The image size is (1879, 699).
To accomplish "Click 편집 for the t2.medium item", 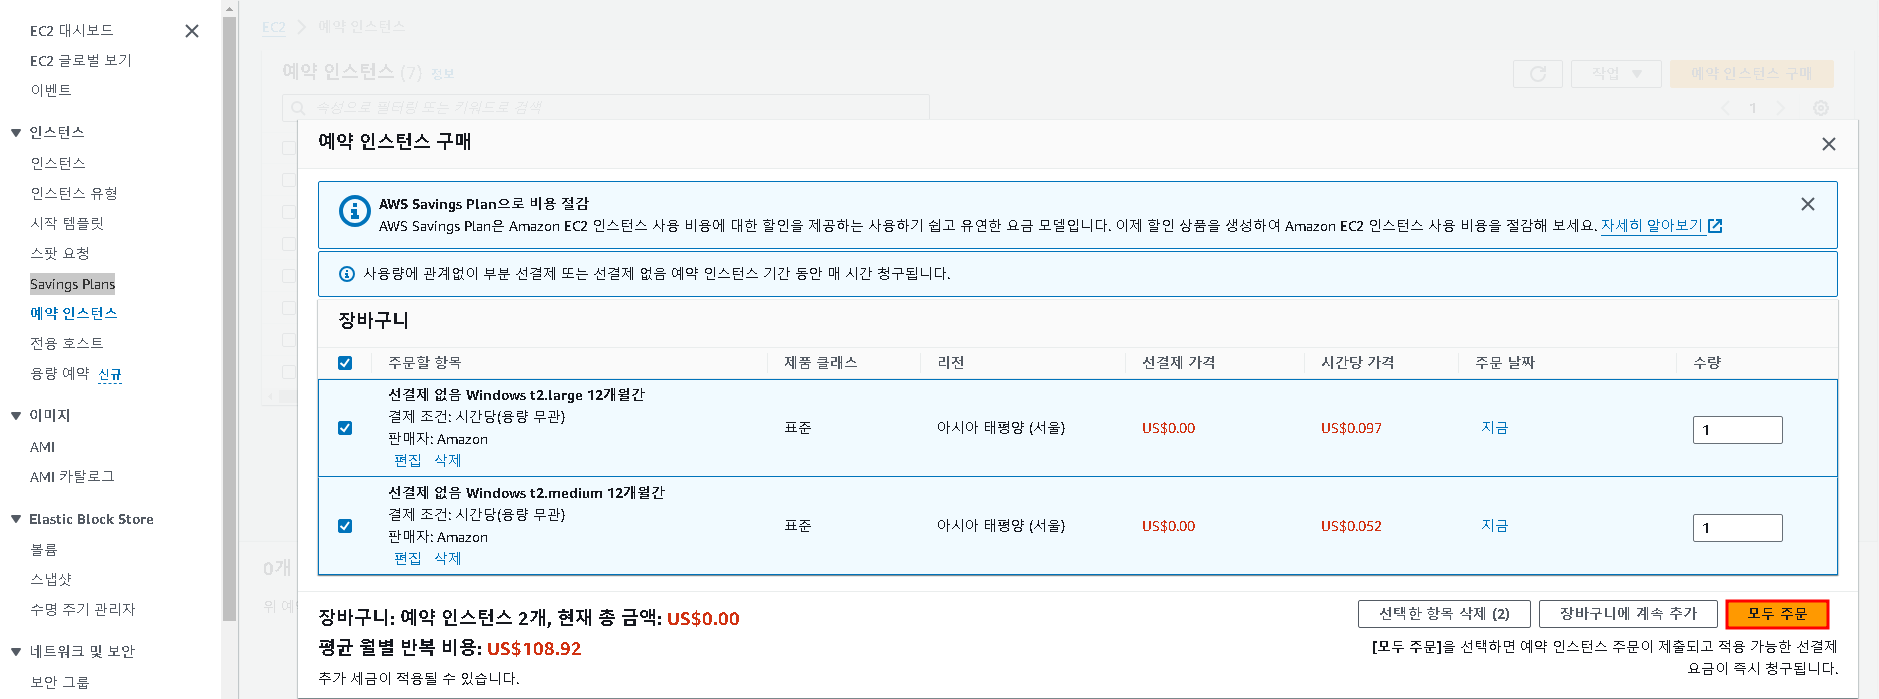I will click(x=408, y=559).
